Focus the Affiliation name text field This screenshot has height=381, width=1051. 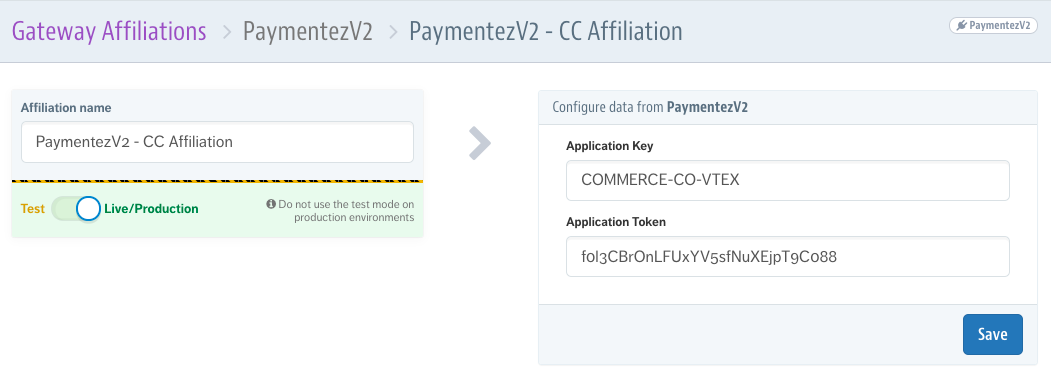coord(217,142)
